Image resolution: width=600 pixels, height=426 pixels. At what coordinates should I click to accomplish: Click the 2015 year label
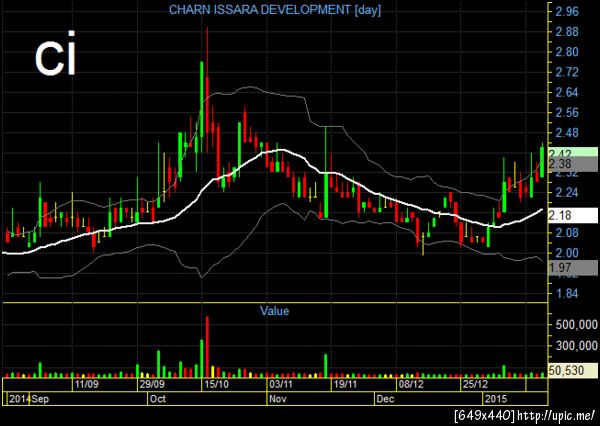(x=496, y=399)
